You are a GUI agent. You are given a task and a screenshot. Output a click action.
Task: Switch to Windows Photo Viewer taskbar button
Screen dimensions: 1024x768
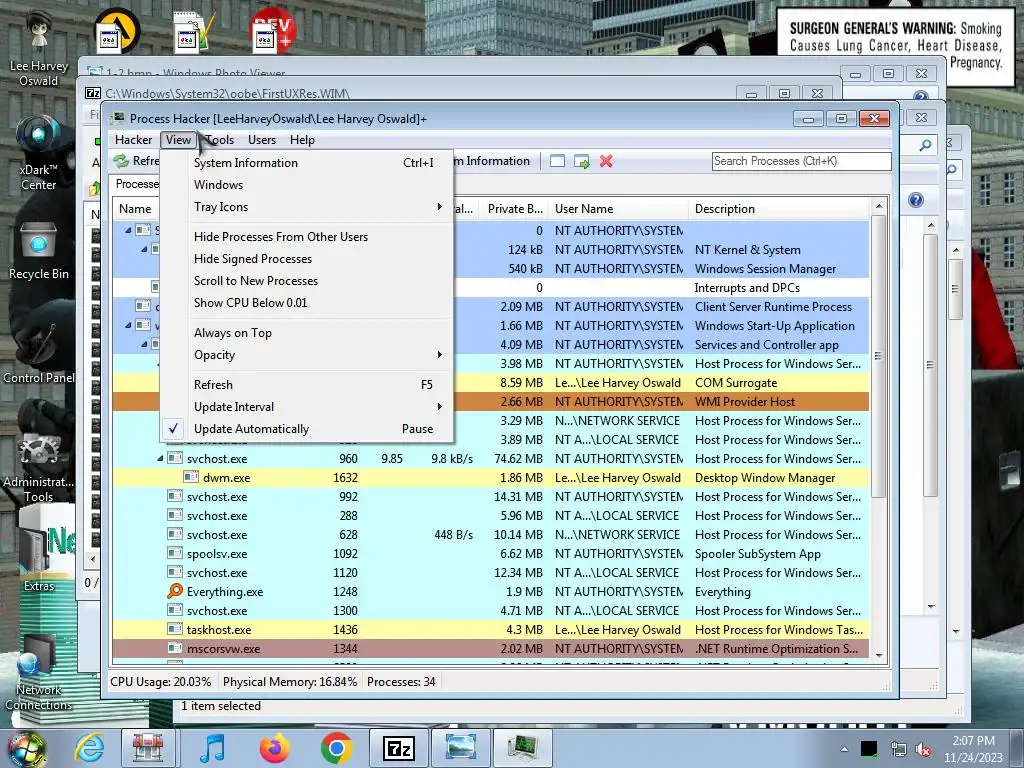coord(460,748)
